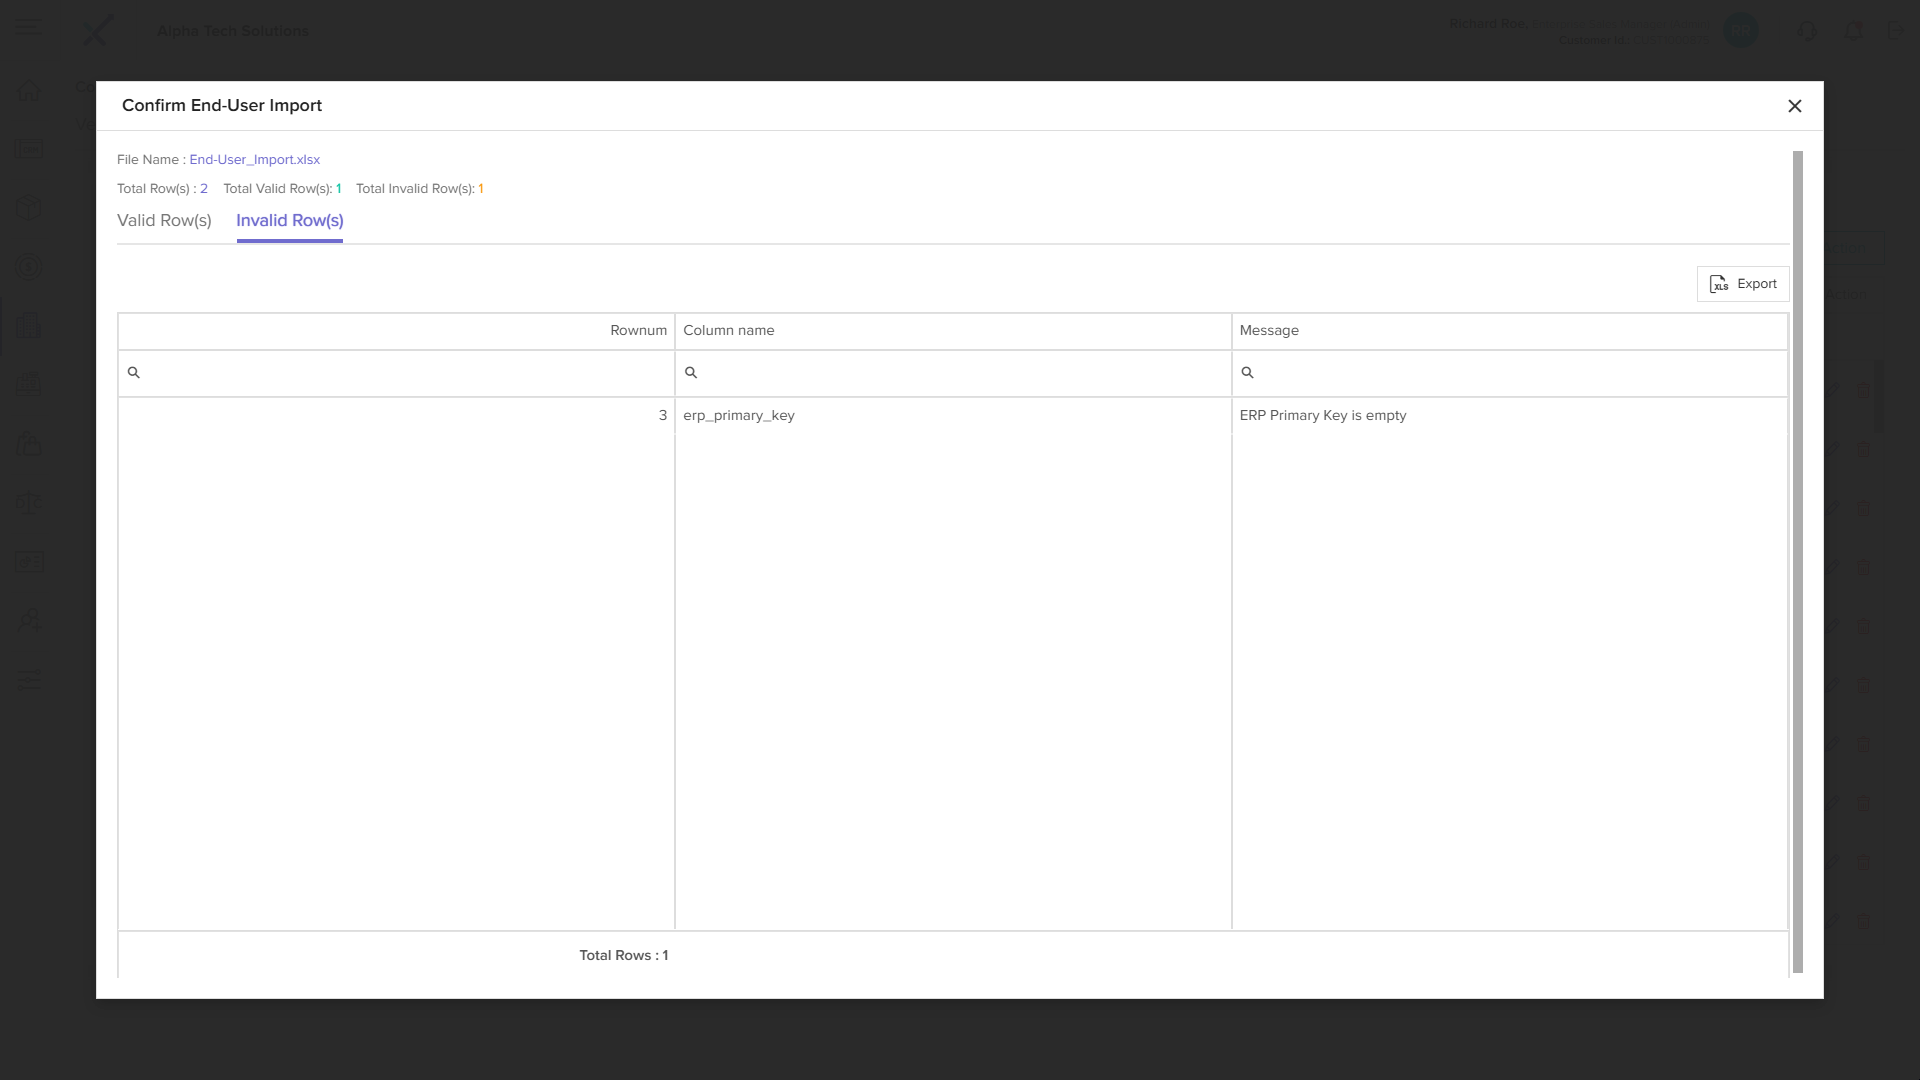Click the dialog's vertical scrollbar

[1797, 560]
